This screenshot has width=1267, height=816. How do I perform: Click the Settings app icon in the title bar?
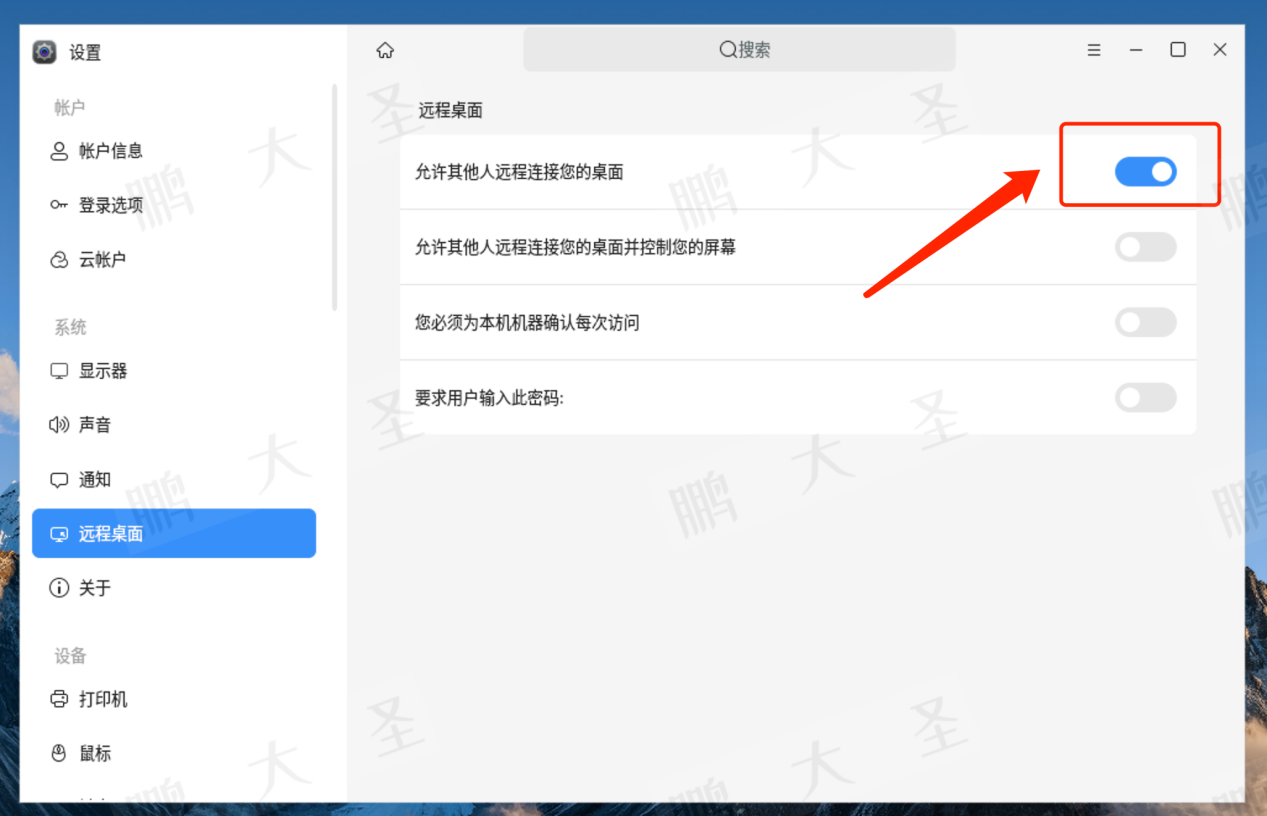coord(45,52)
